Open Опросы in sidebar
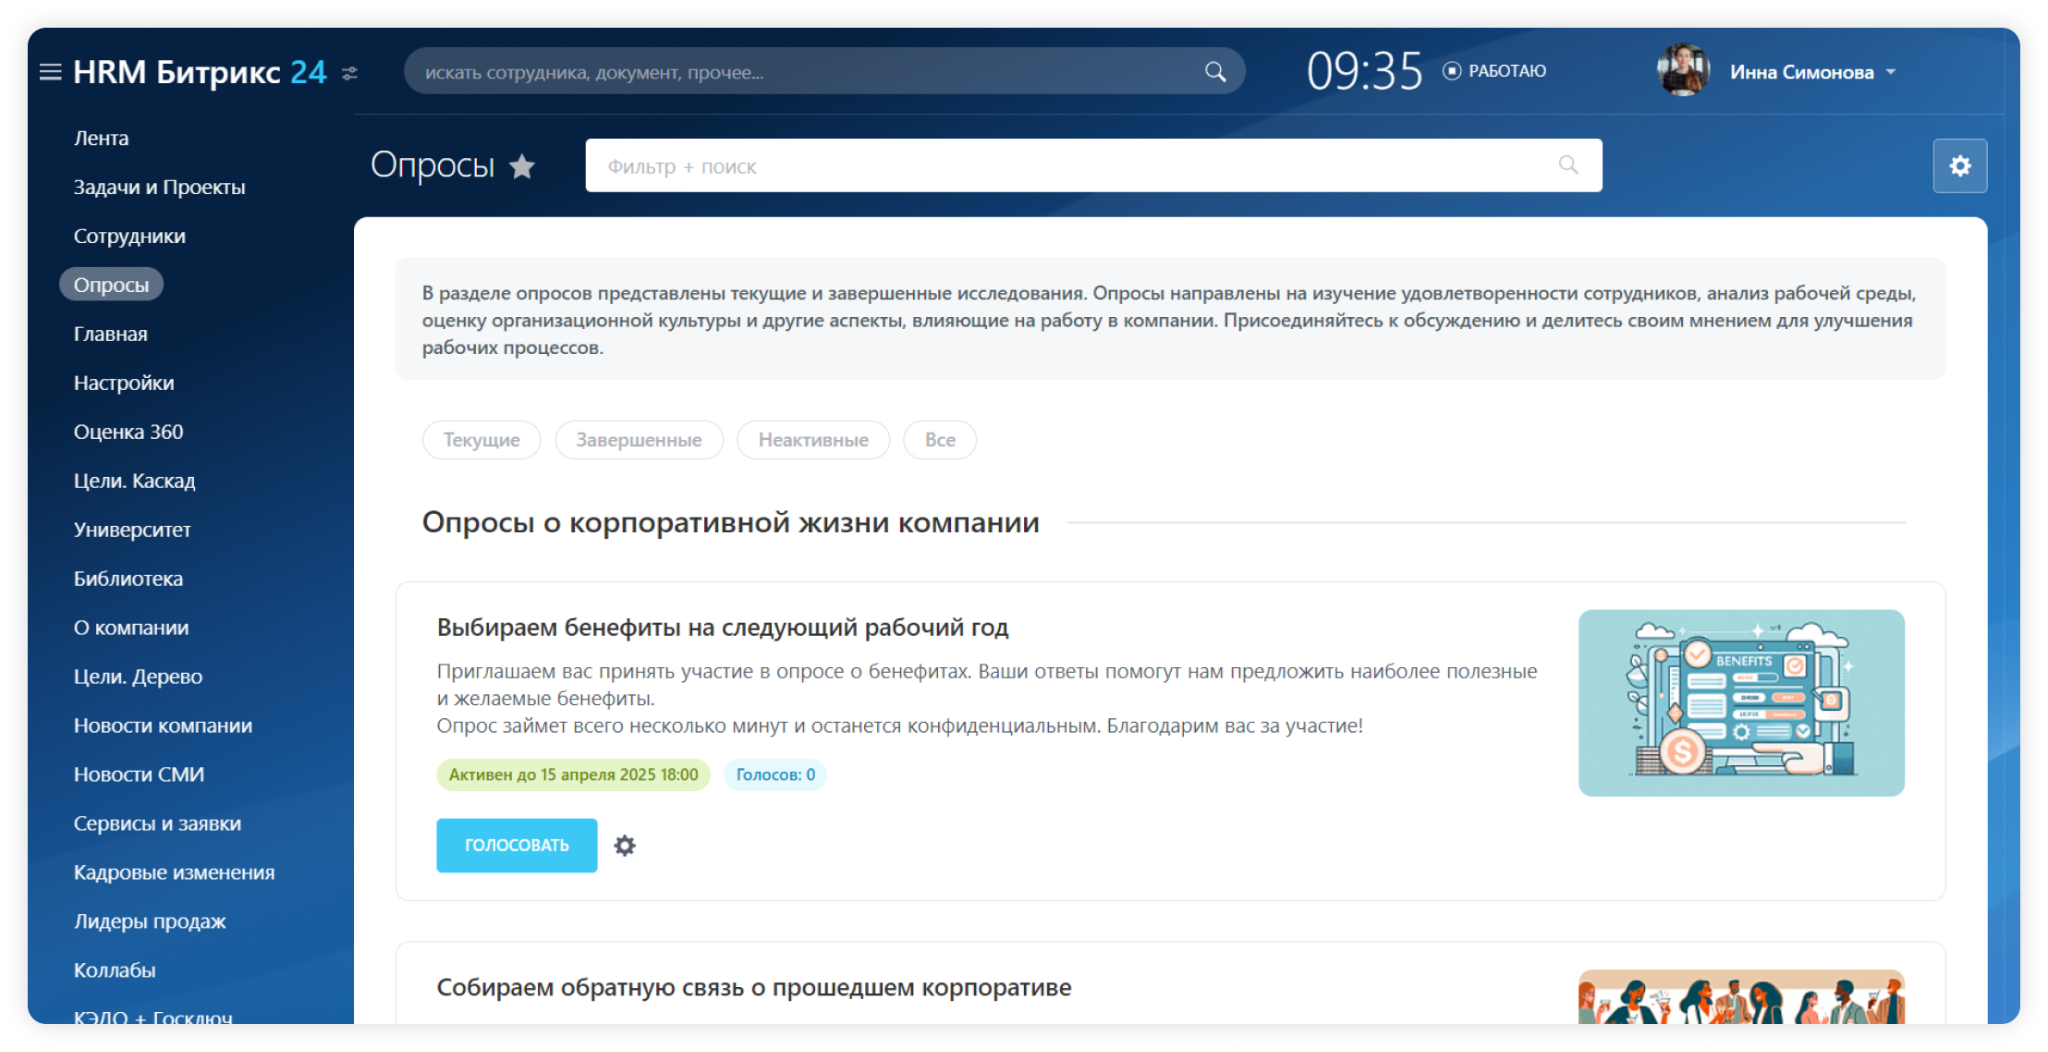Viewport: 2048px width, 1052px height. coord(111,285)
